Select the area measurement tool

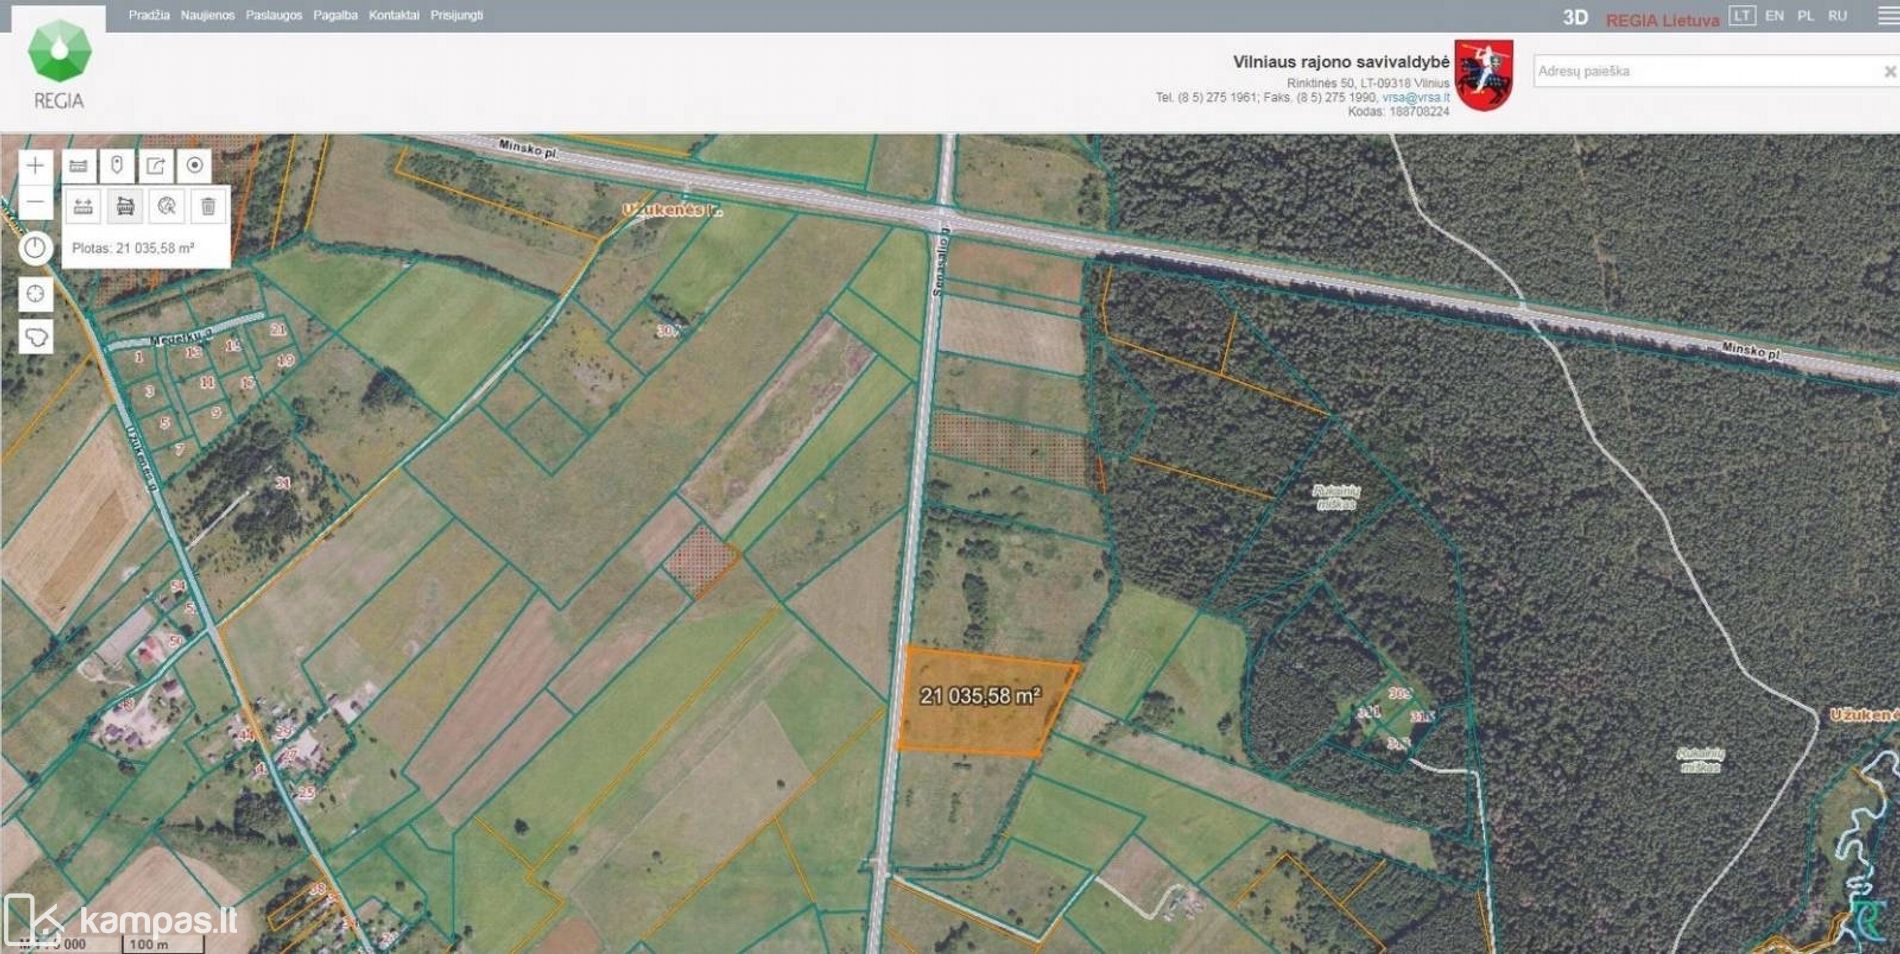[x=125, y=207]
